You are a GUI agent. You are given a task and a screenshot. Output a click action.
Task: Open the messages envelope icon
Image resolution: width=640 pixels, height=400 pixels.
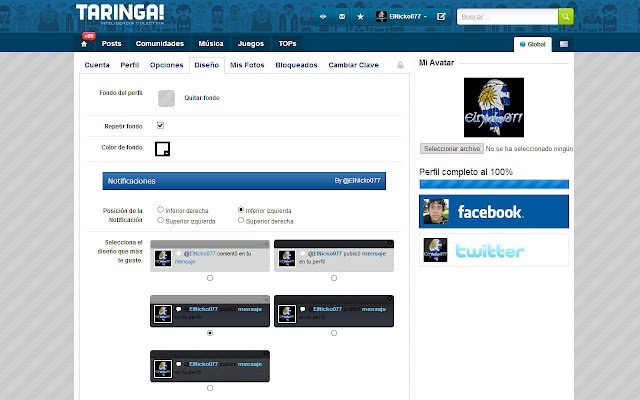(342, 17)
